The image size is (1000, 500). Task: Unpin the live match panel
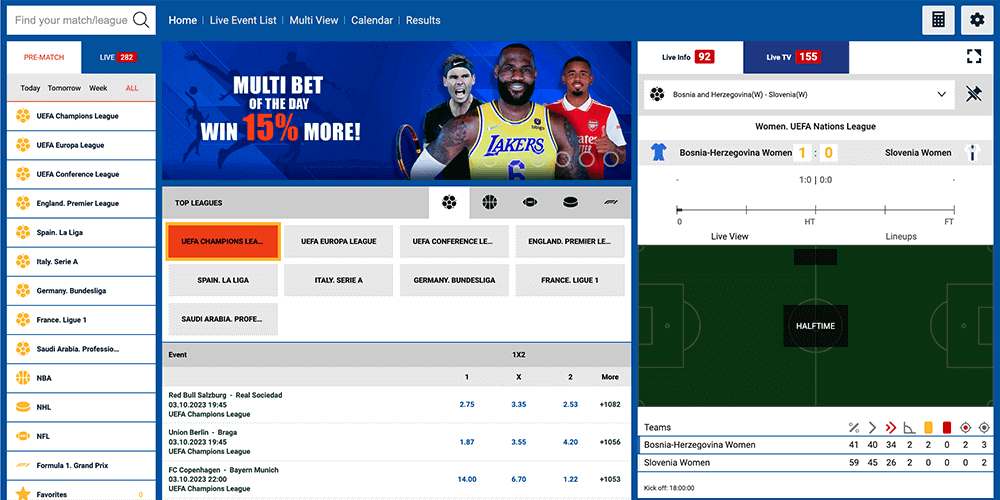(973, 94)
